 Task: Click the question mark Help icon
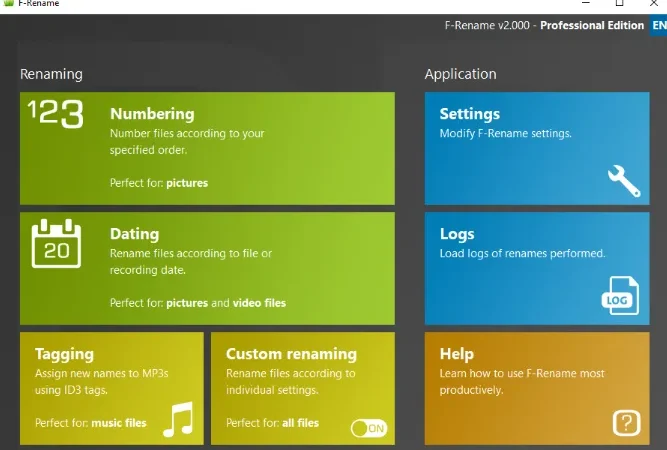click(x=627, y=423)
